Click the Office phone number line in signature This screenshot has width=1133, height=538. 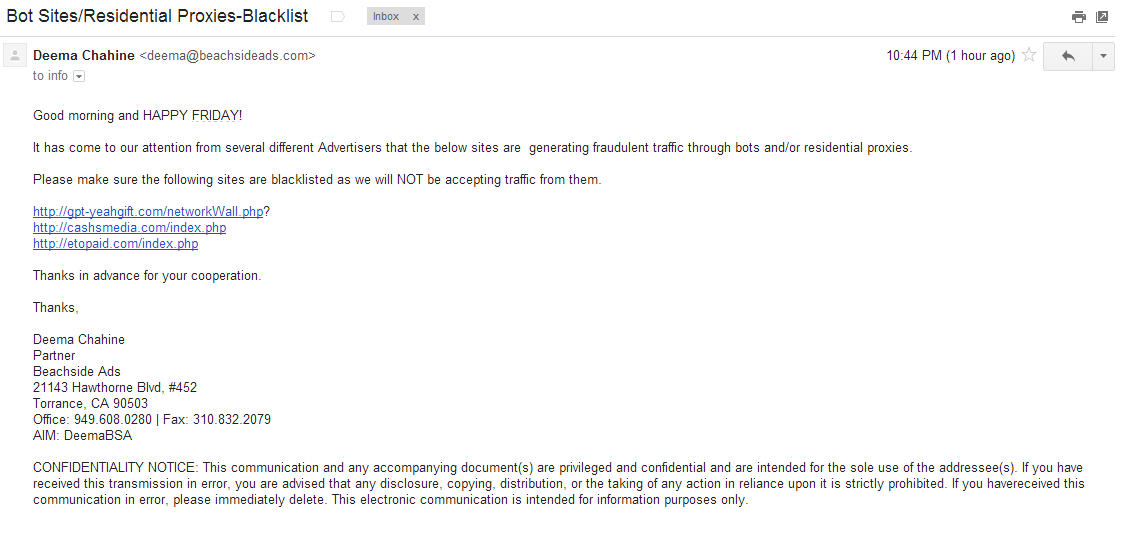[x=151, y=419]
